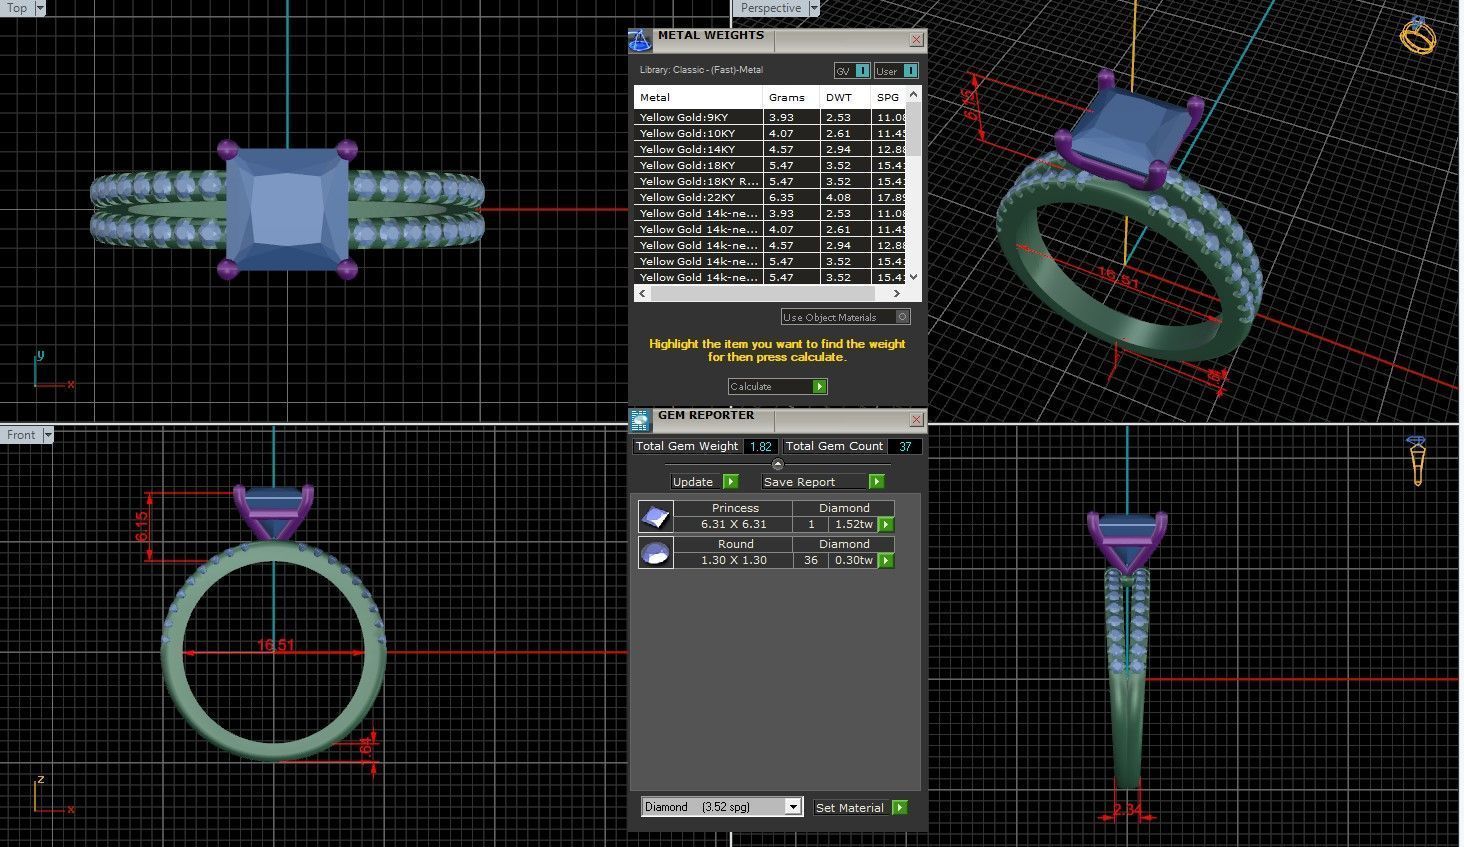Screen dimensions: 1464x847
Task: Toggle the User library switch
Action: pos(896,71)
